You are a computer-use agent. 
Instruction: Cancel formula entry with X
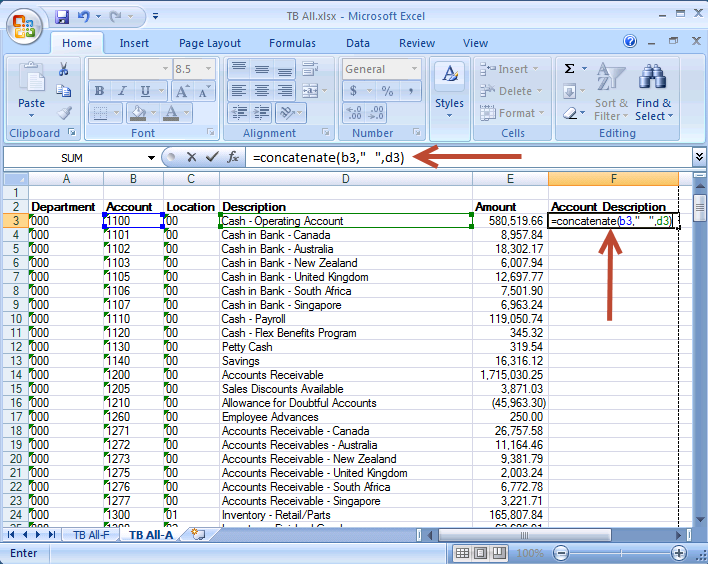pyautogui.click(x=191, y=157)
